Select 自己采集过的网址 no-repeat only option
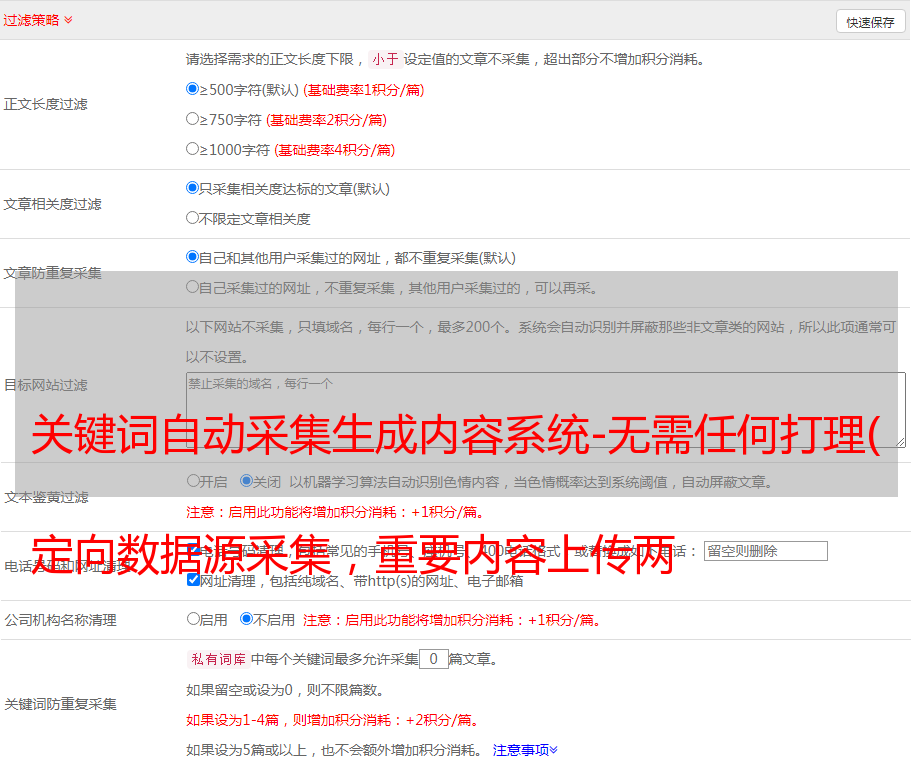The width and height of the screenshot is (912, 768). pyautogui.click(x=193, y=287)
